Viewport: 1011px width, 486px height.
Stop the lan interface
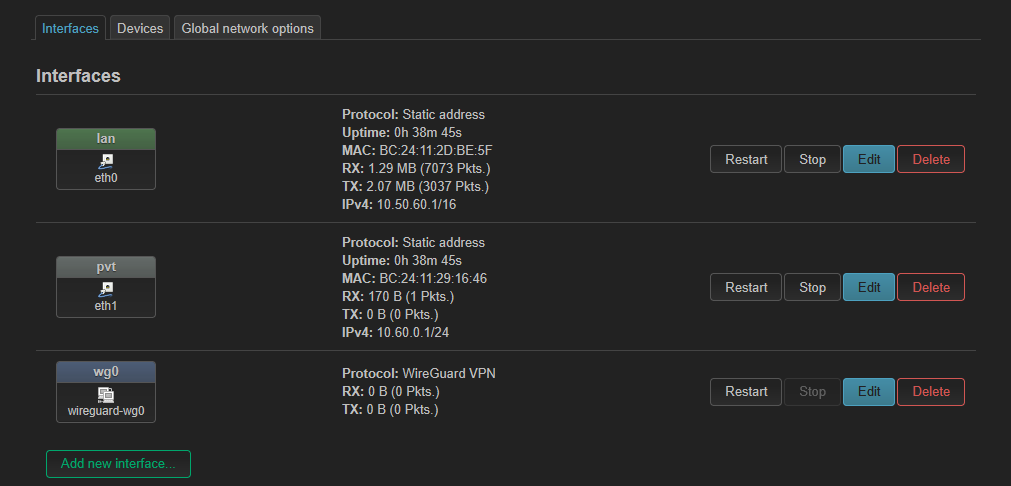click(x=812, y=159)
